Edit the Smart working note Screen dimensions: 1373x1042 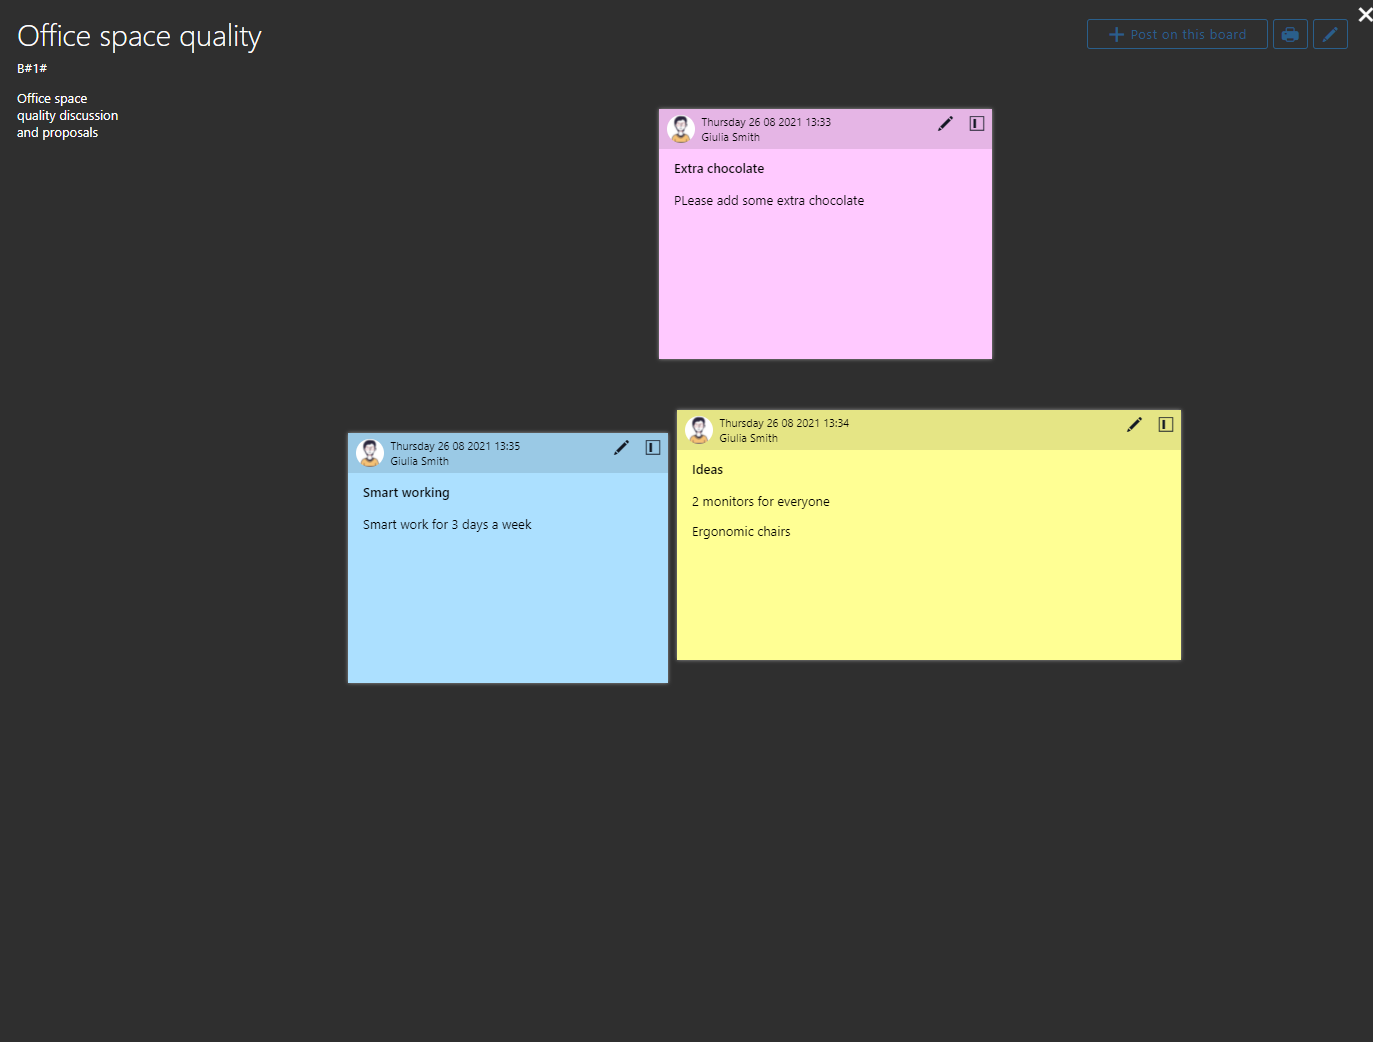(621, 447)
